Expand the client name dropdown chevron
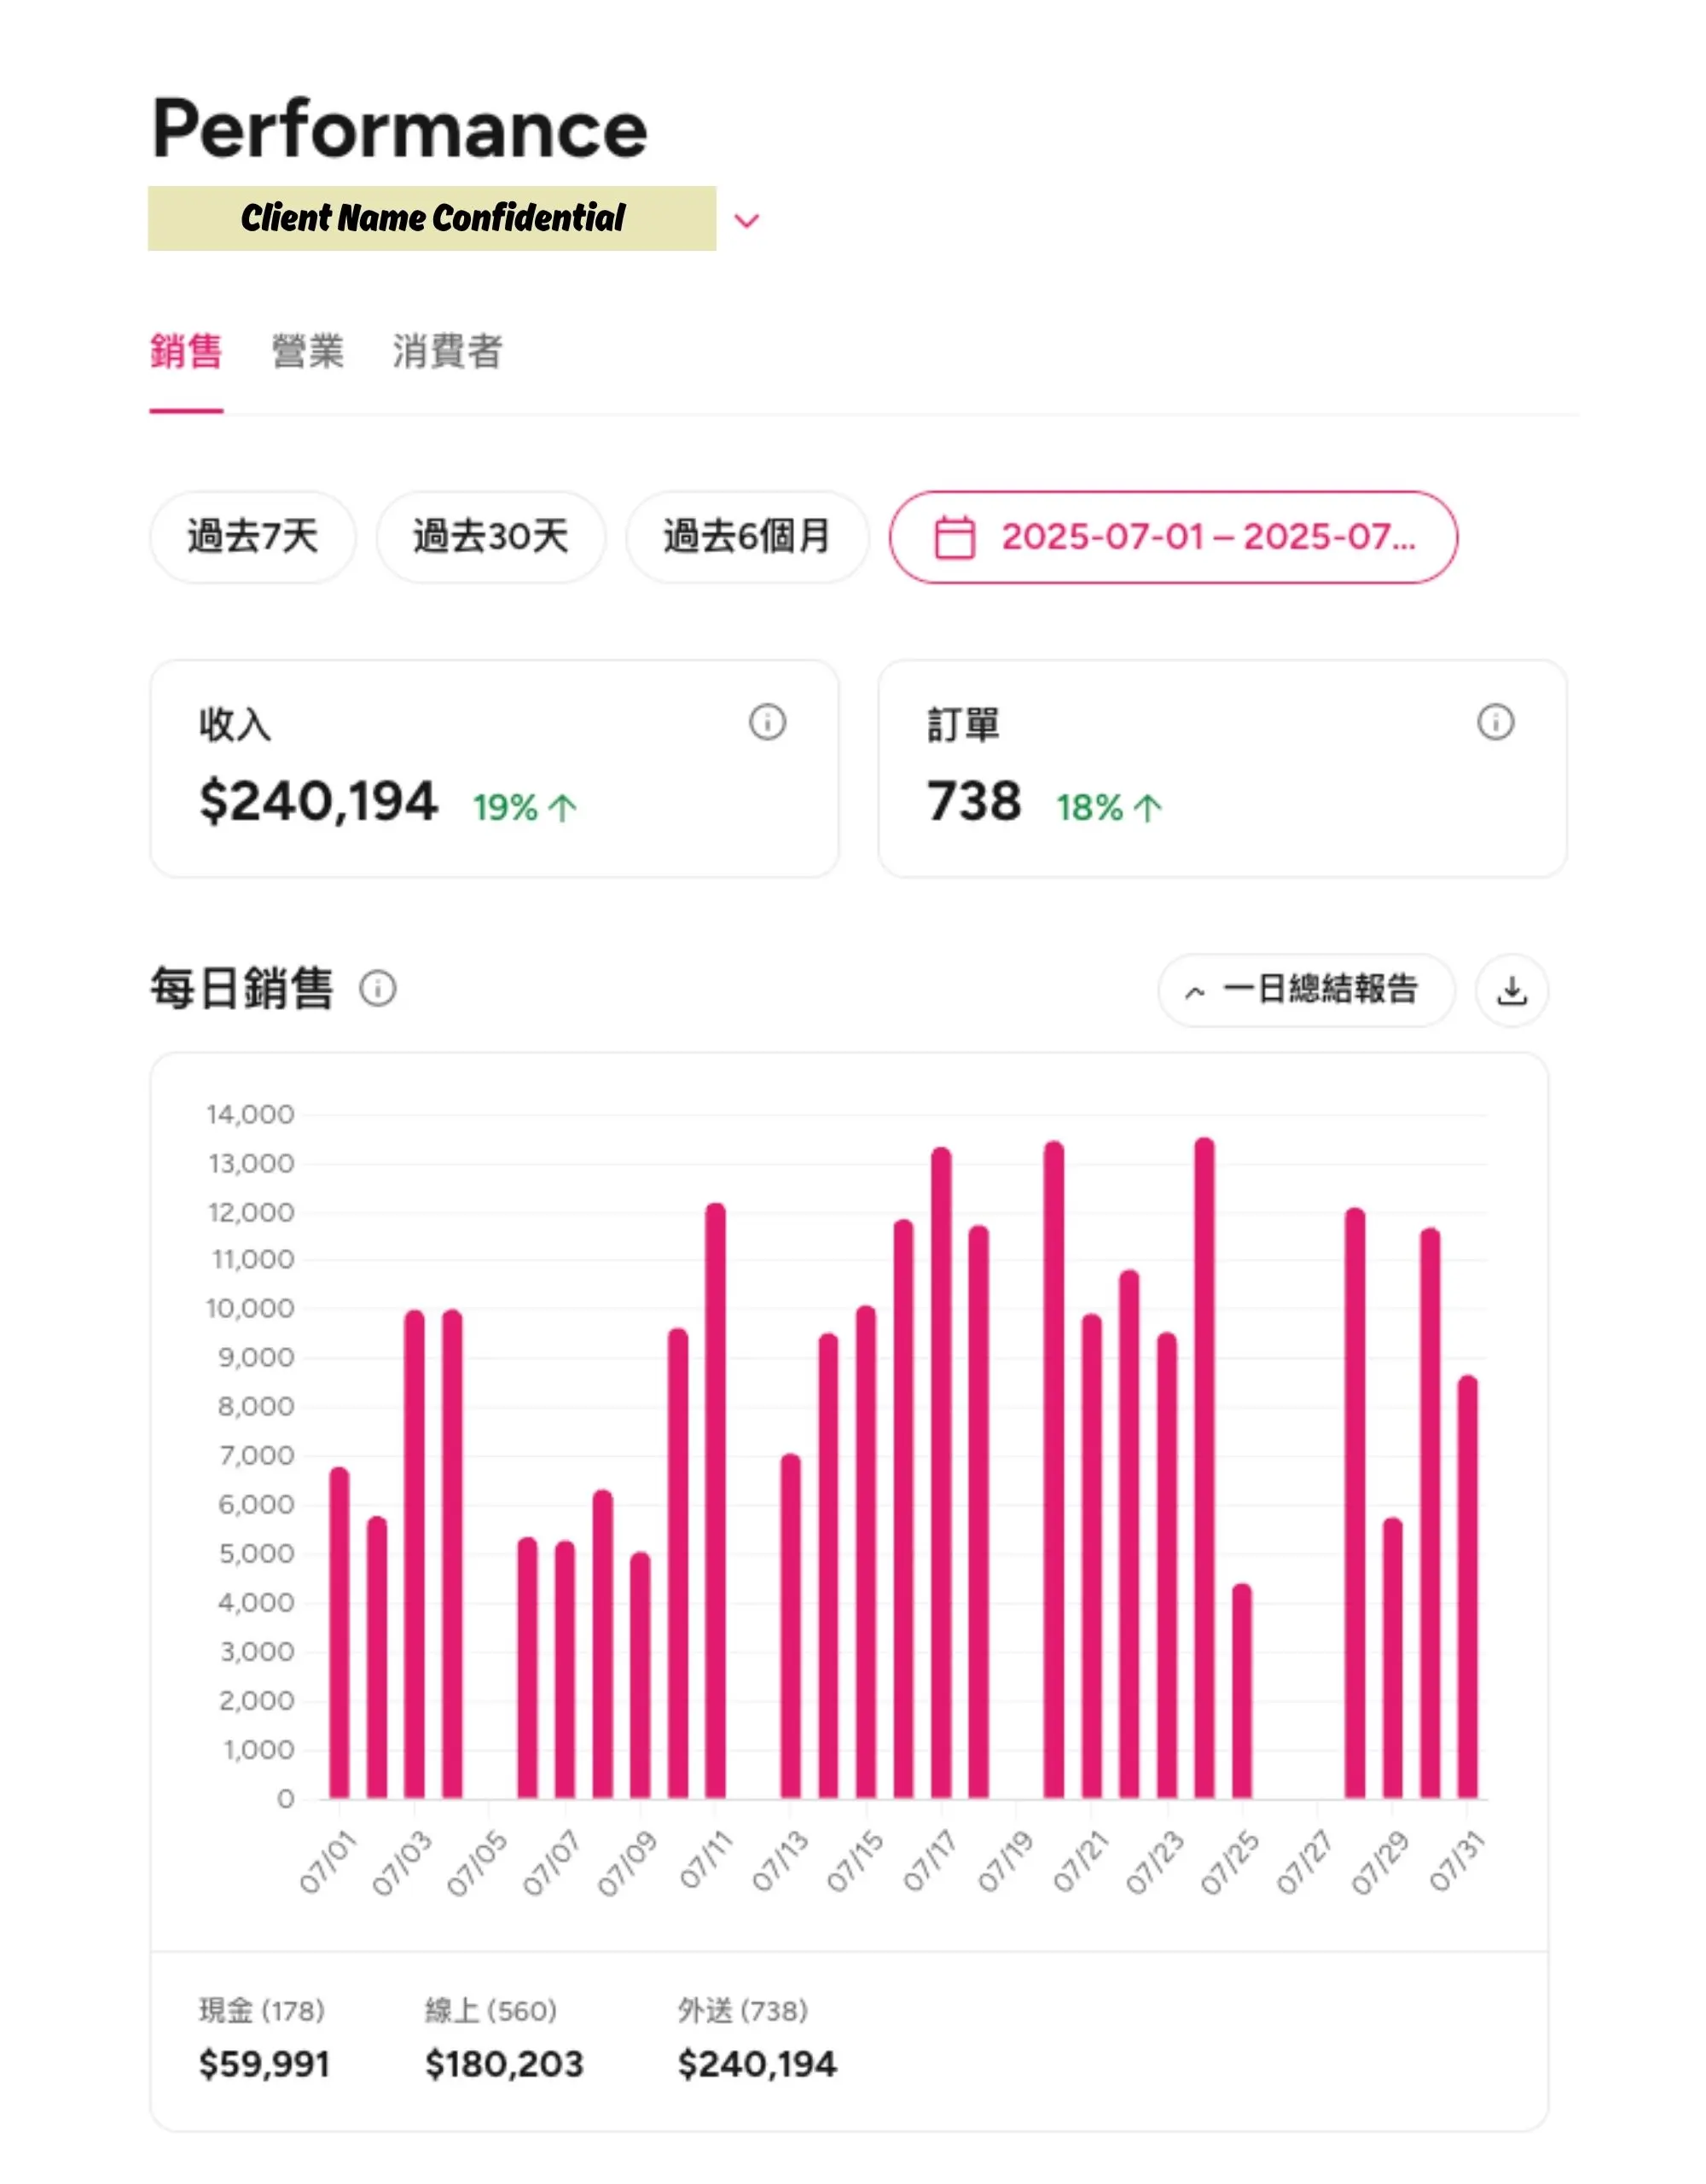 pyautogui.click(x=747, y=220)
